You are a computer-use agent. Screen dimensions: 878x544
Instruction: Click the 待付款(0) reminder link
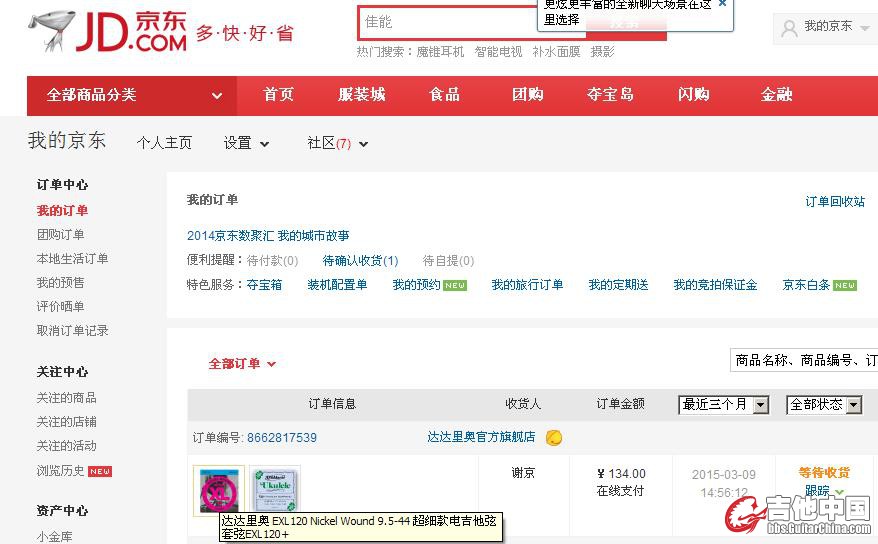tap(272, 261)
